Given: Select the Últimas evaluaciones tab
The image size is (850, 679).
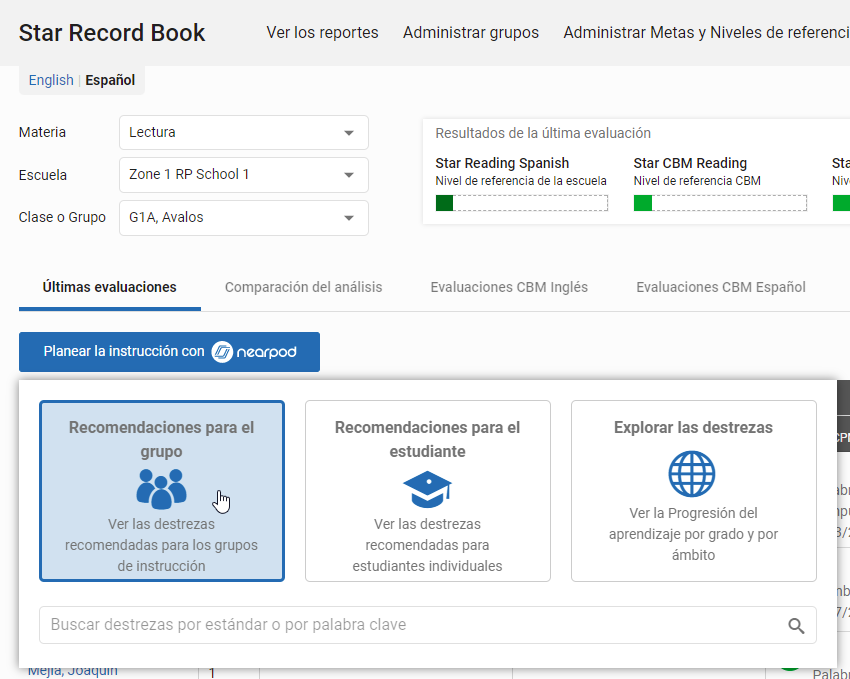Looking at the screenshot, I should (x=110, y=287).
